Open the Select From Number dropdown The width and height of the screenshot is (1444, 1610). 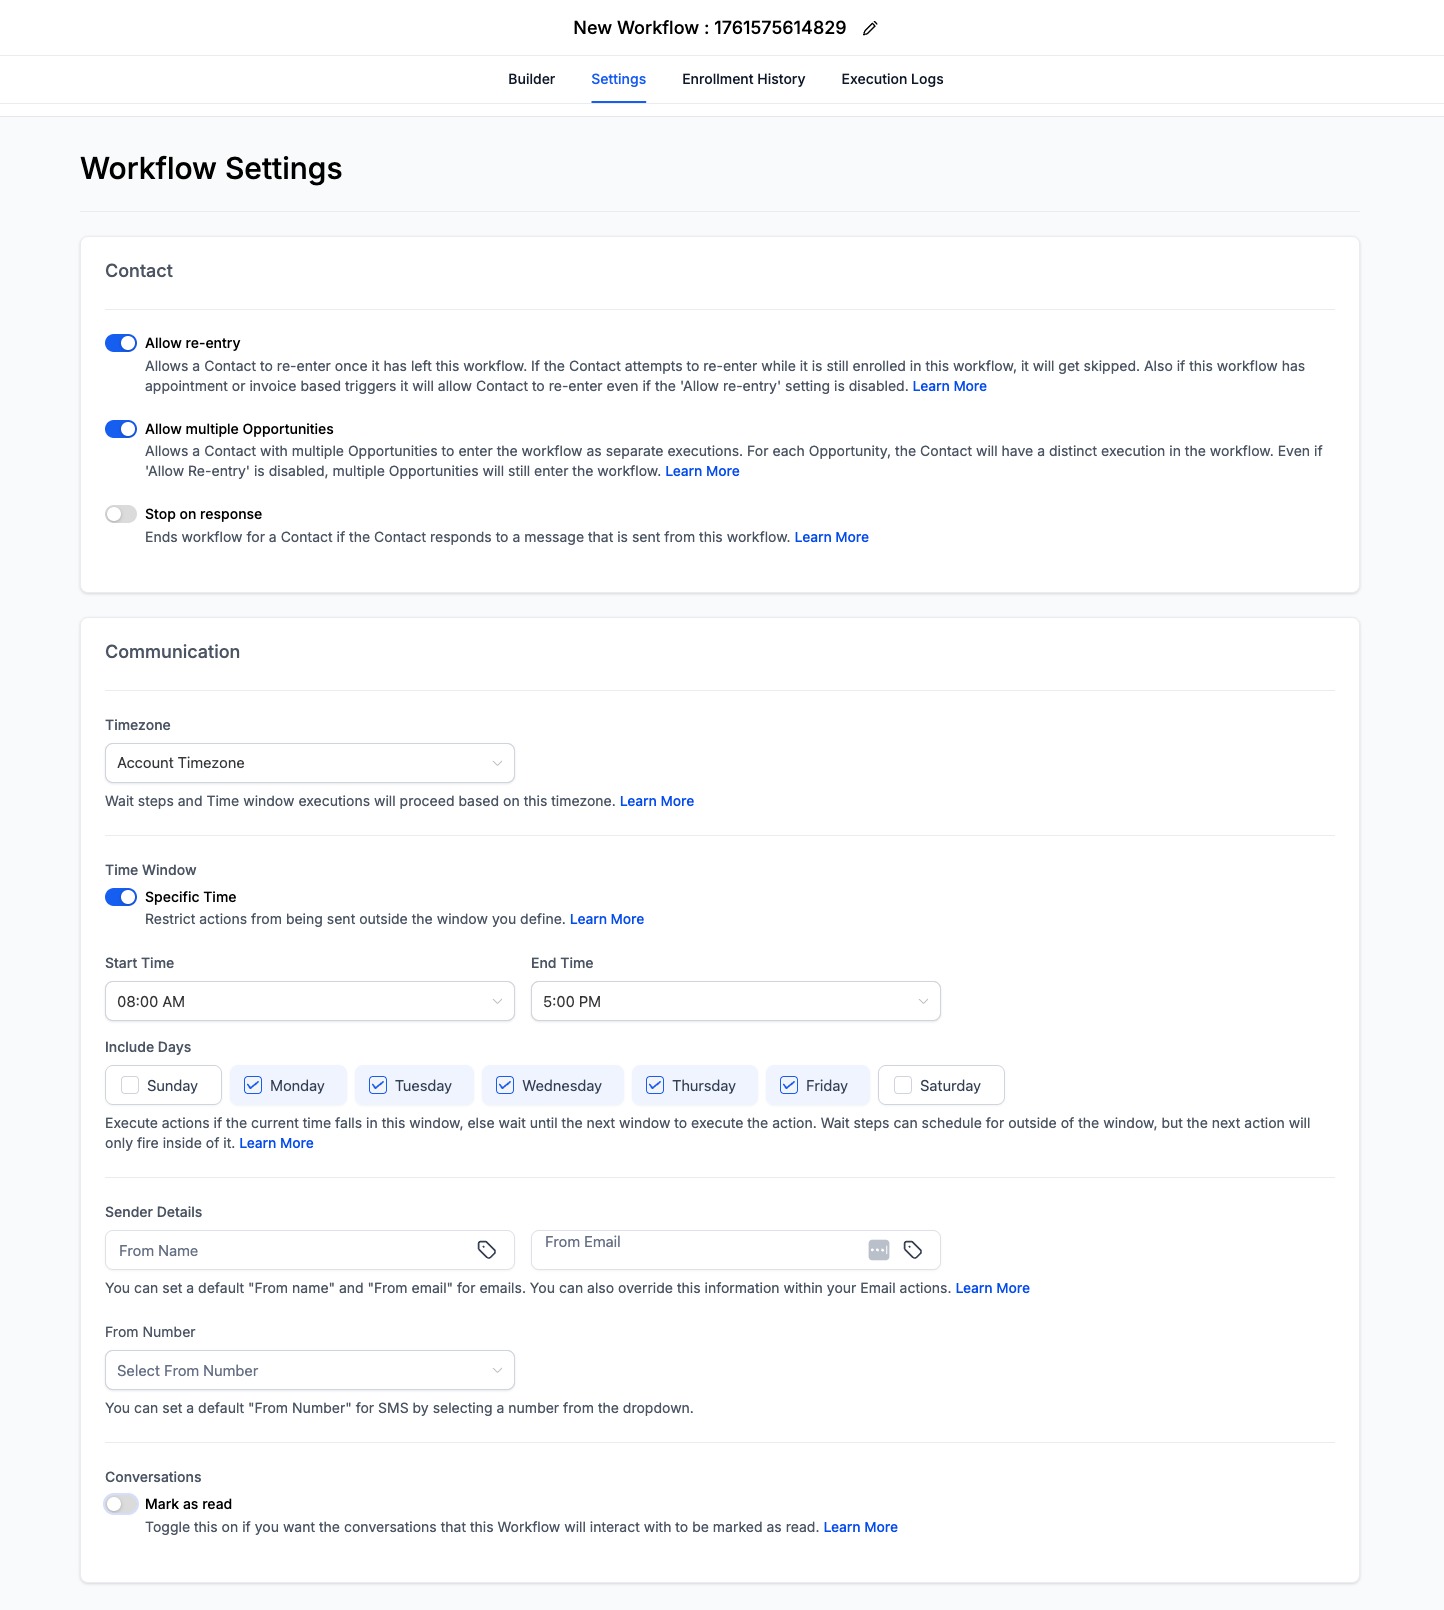(310, 1370)
